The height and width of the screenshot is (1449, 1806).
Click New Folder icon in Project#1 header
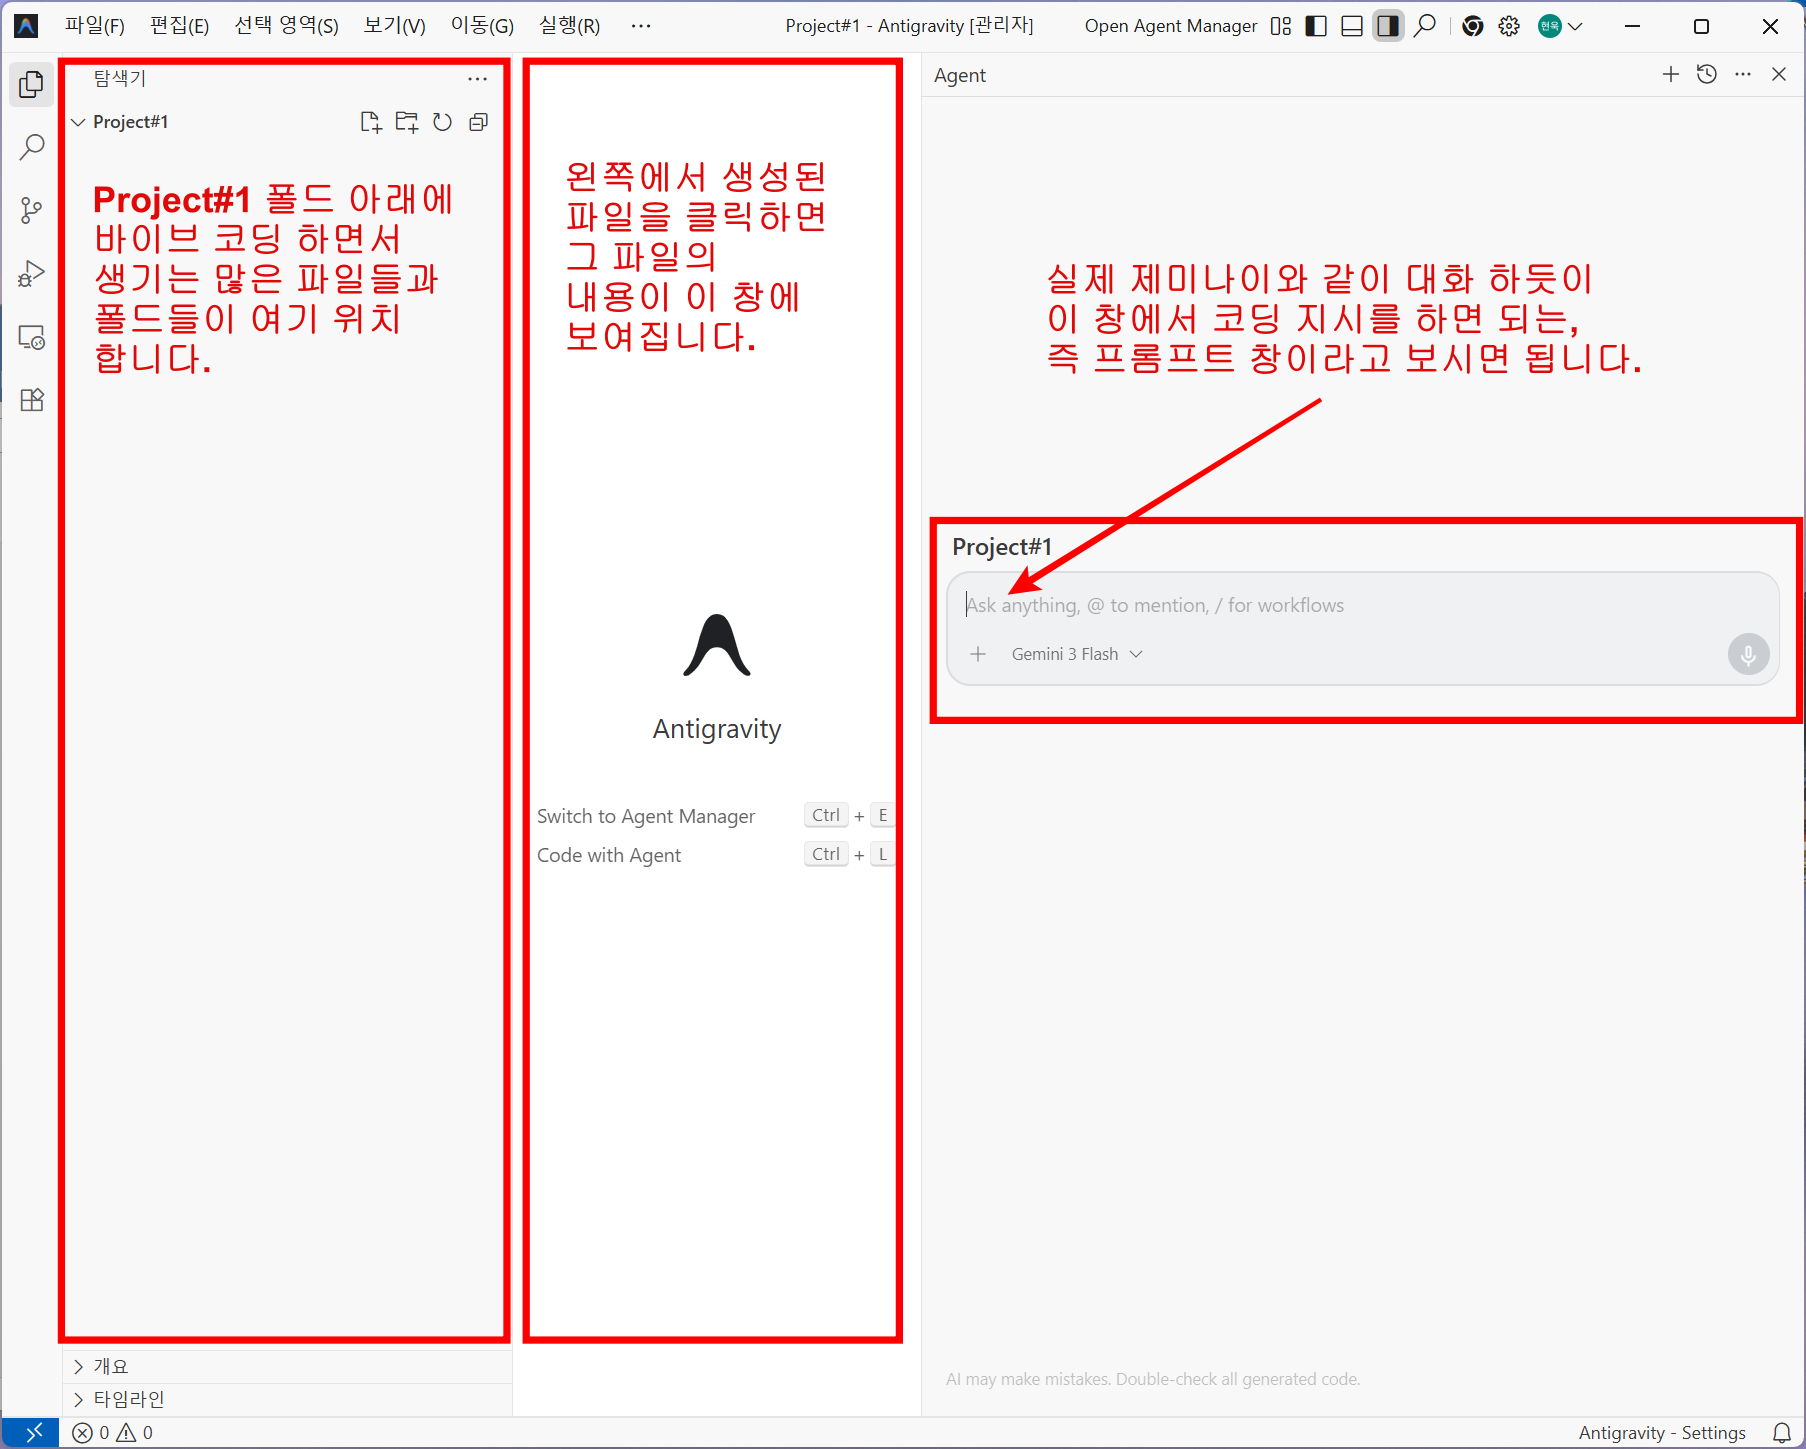pos(407,122)
